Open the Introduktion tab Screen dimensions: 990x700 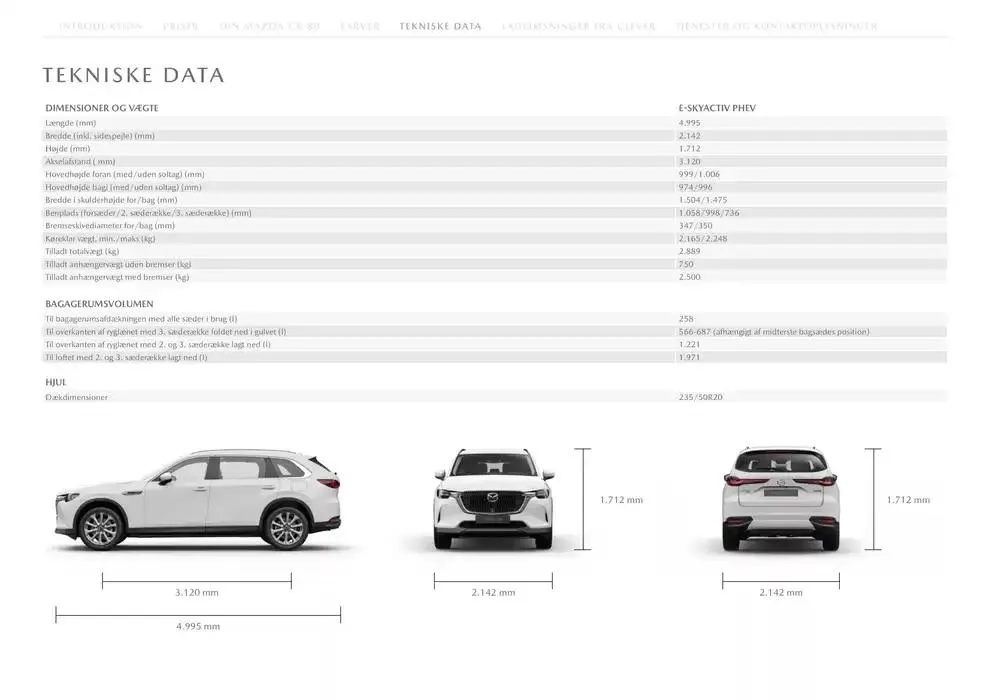[x=100, y=26]
